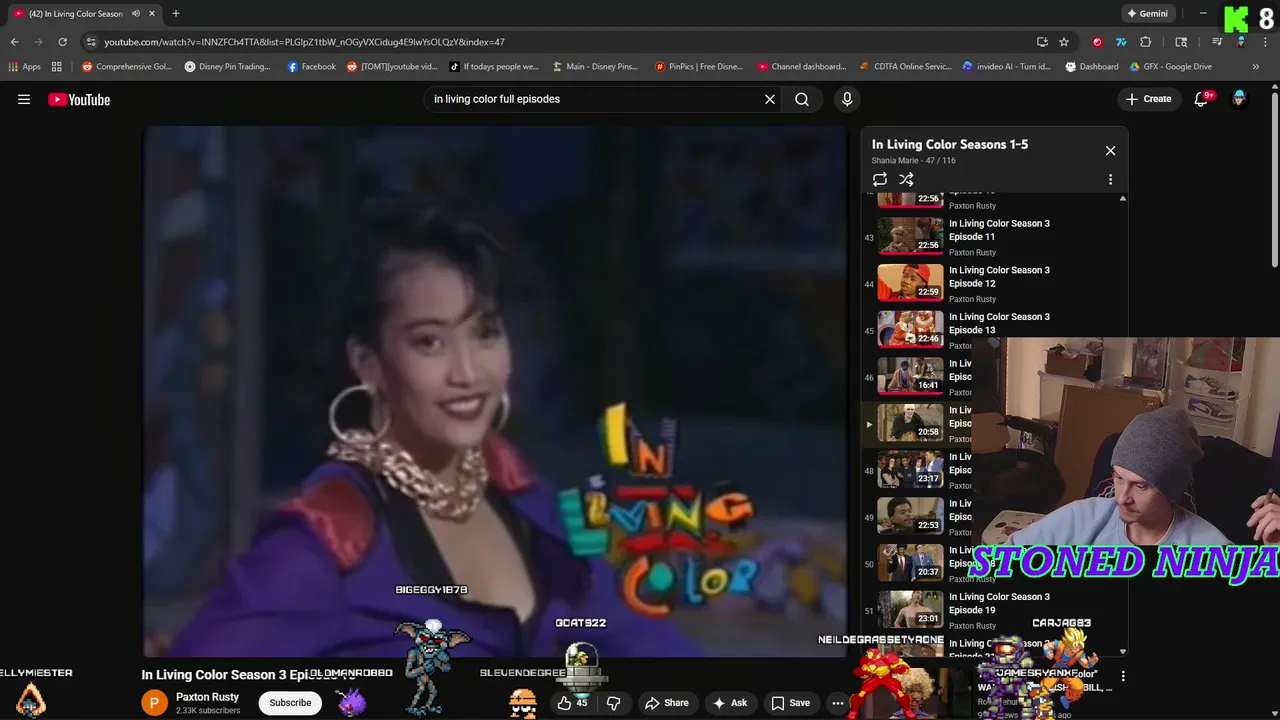The image size is (1280, 720).
Task: Dislike the video
Action: pyautogui.click(x=613, y=703)
